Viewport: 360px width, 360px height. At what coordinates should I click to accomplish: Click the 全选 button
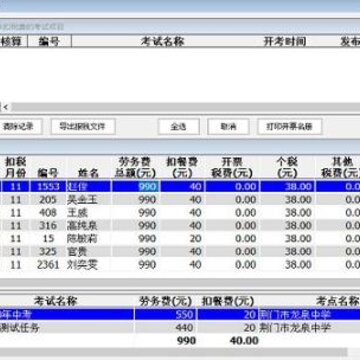point(179,127)
